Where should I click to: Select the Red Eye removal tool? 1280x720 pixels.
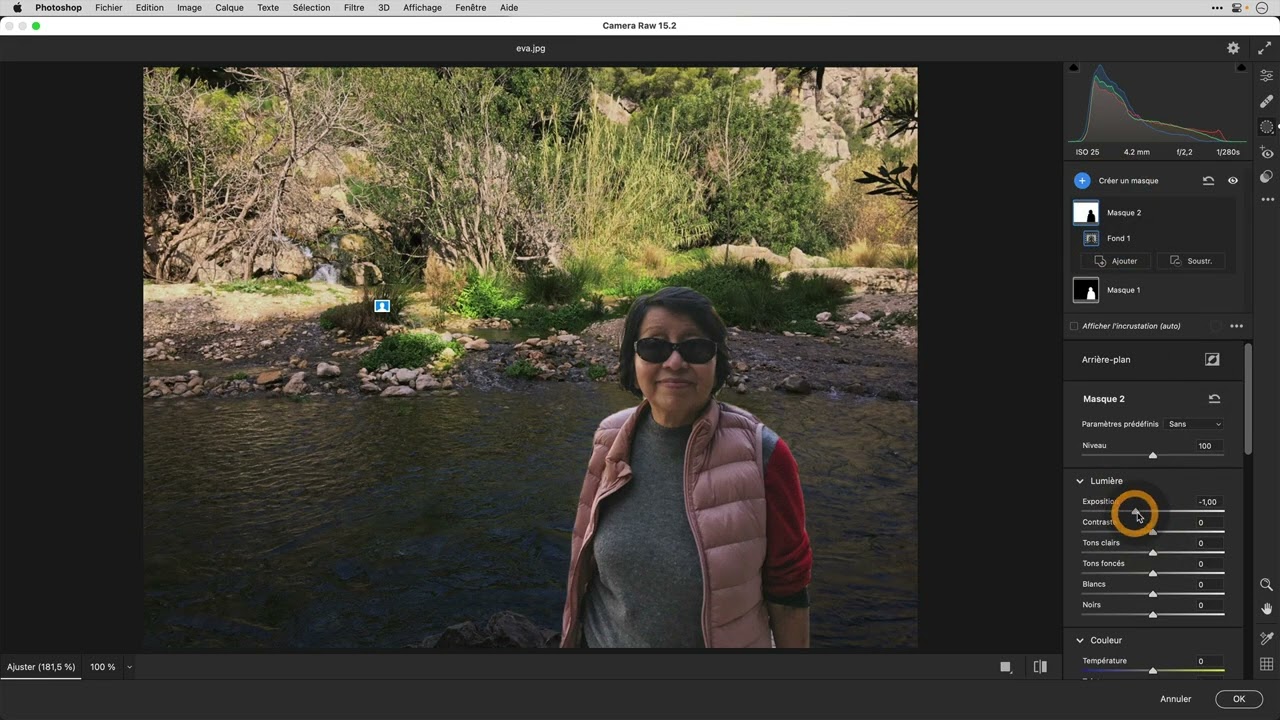[1267, 153]
